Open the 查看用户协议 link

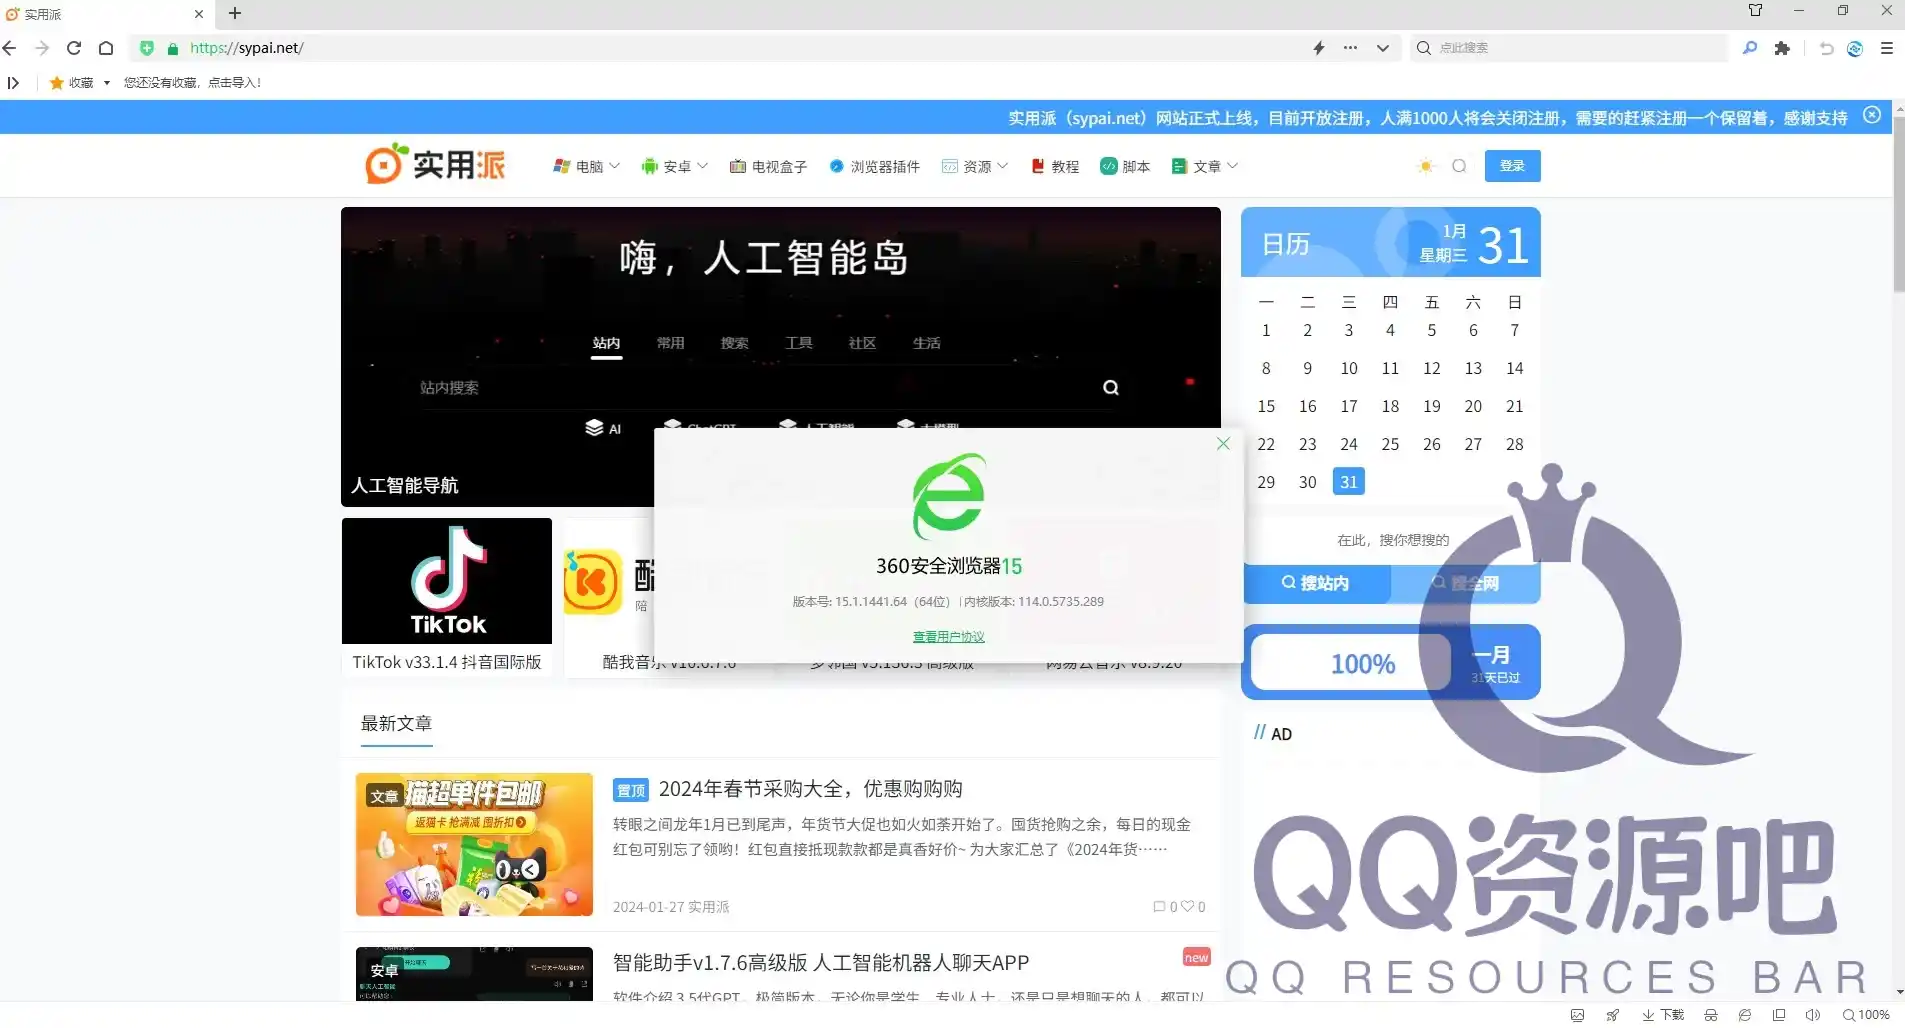tap(948, 637)
